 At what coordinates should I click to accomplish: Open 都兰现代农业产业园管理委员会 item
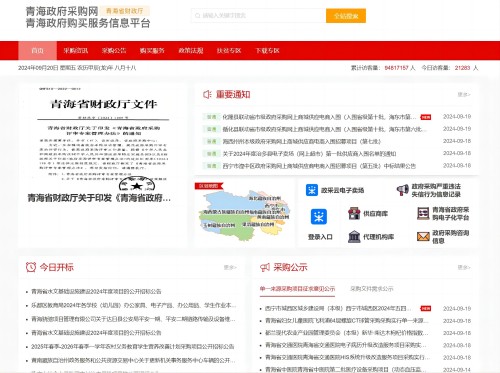point(346,333)
